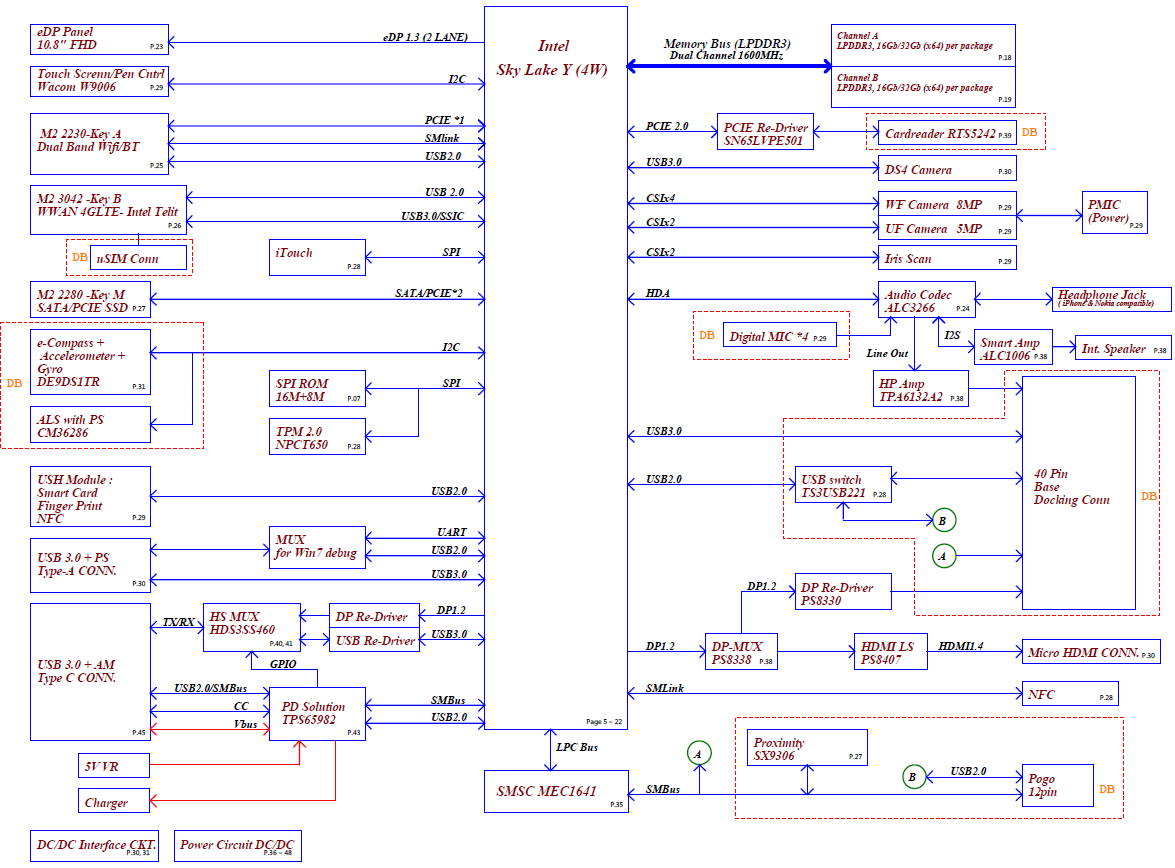Select the SMSC MEC1641 controller block
Viewport: 1175px width, 868px height.
555,791
